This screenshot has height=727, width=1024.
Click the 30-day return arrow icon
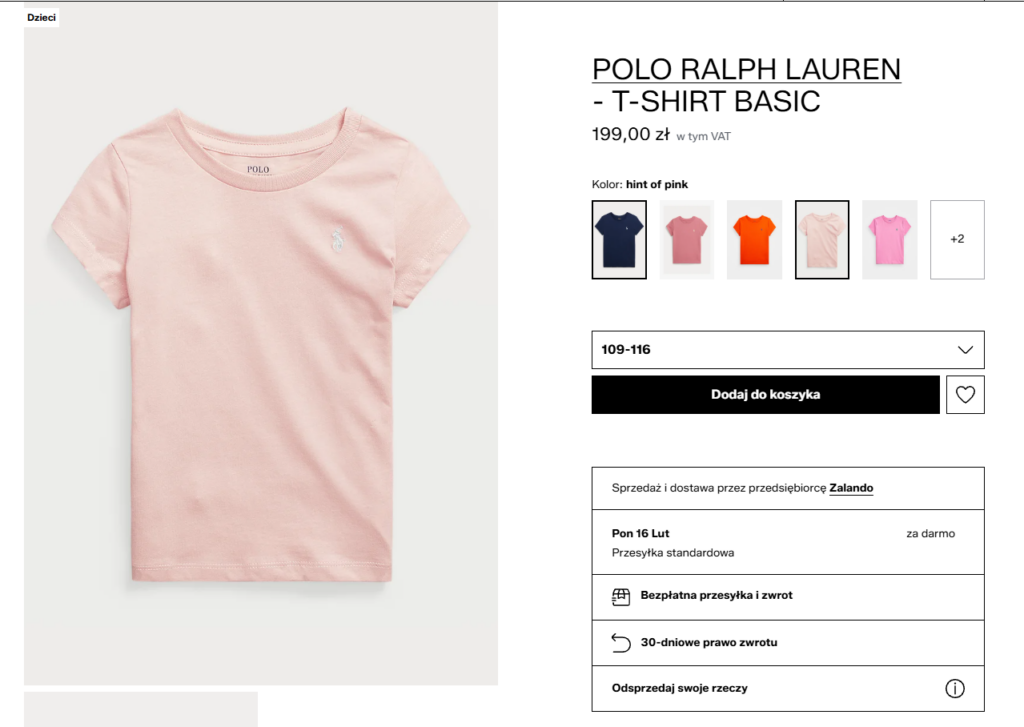pos(618,642)
